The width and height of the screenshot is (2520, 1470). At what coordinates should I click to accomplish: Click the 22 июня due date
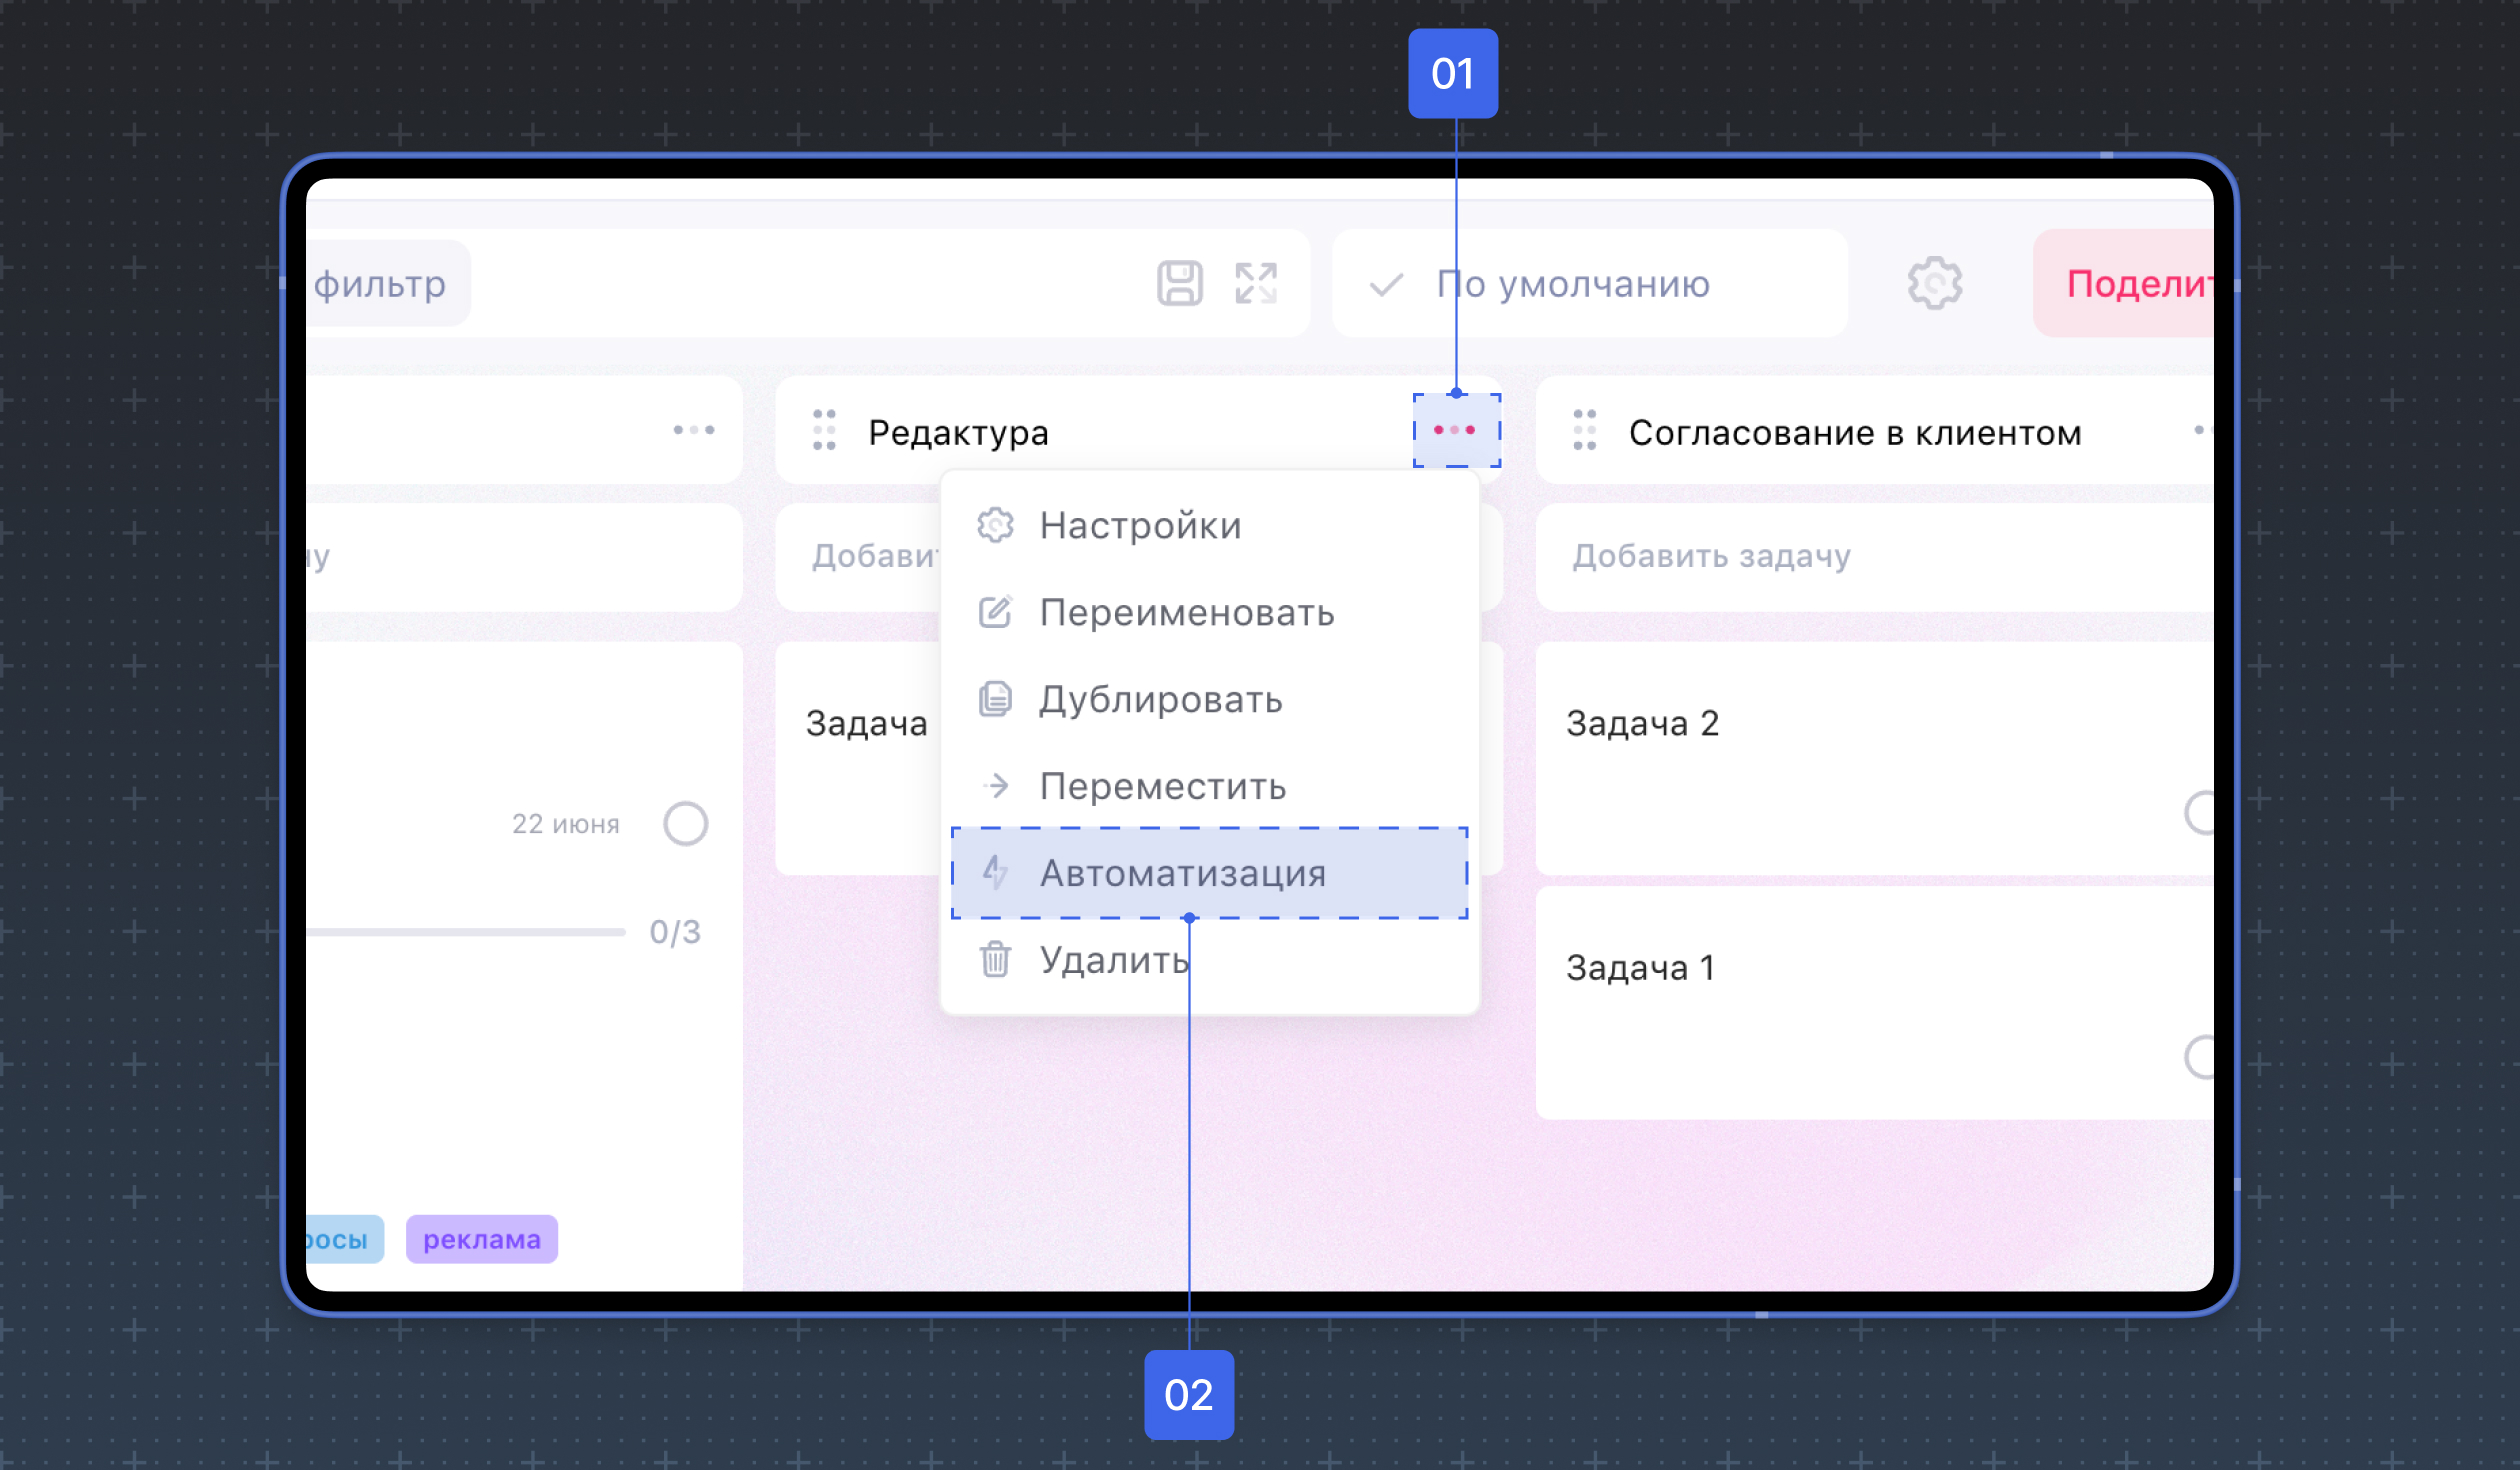(566, 824)
